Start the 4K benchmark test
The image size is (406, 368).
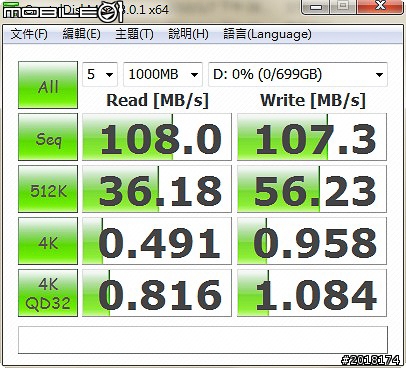tap(48, 241)
